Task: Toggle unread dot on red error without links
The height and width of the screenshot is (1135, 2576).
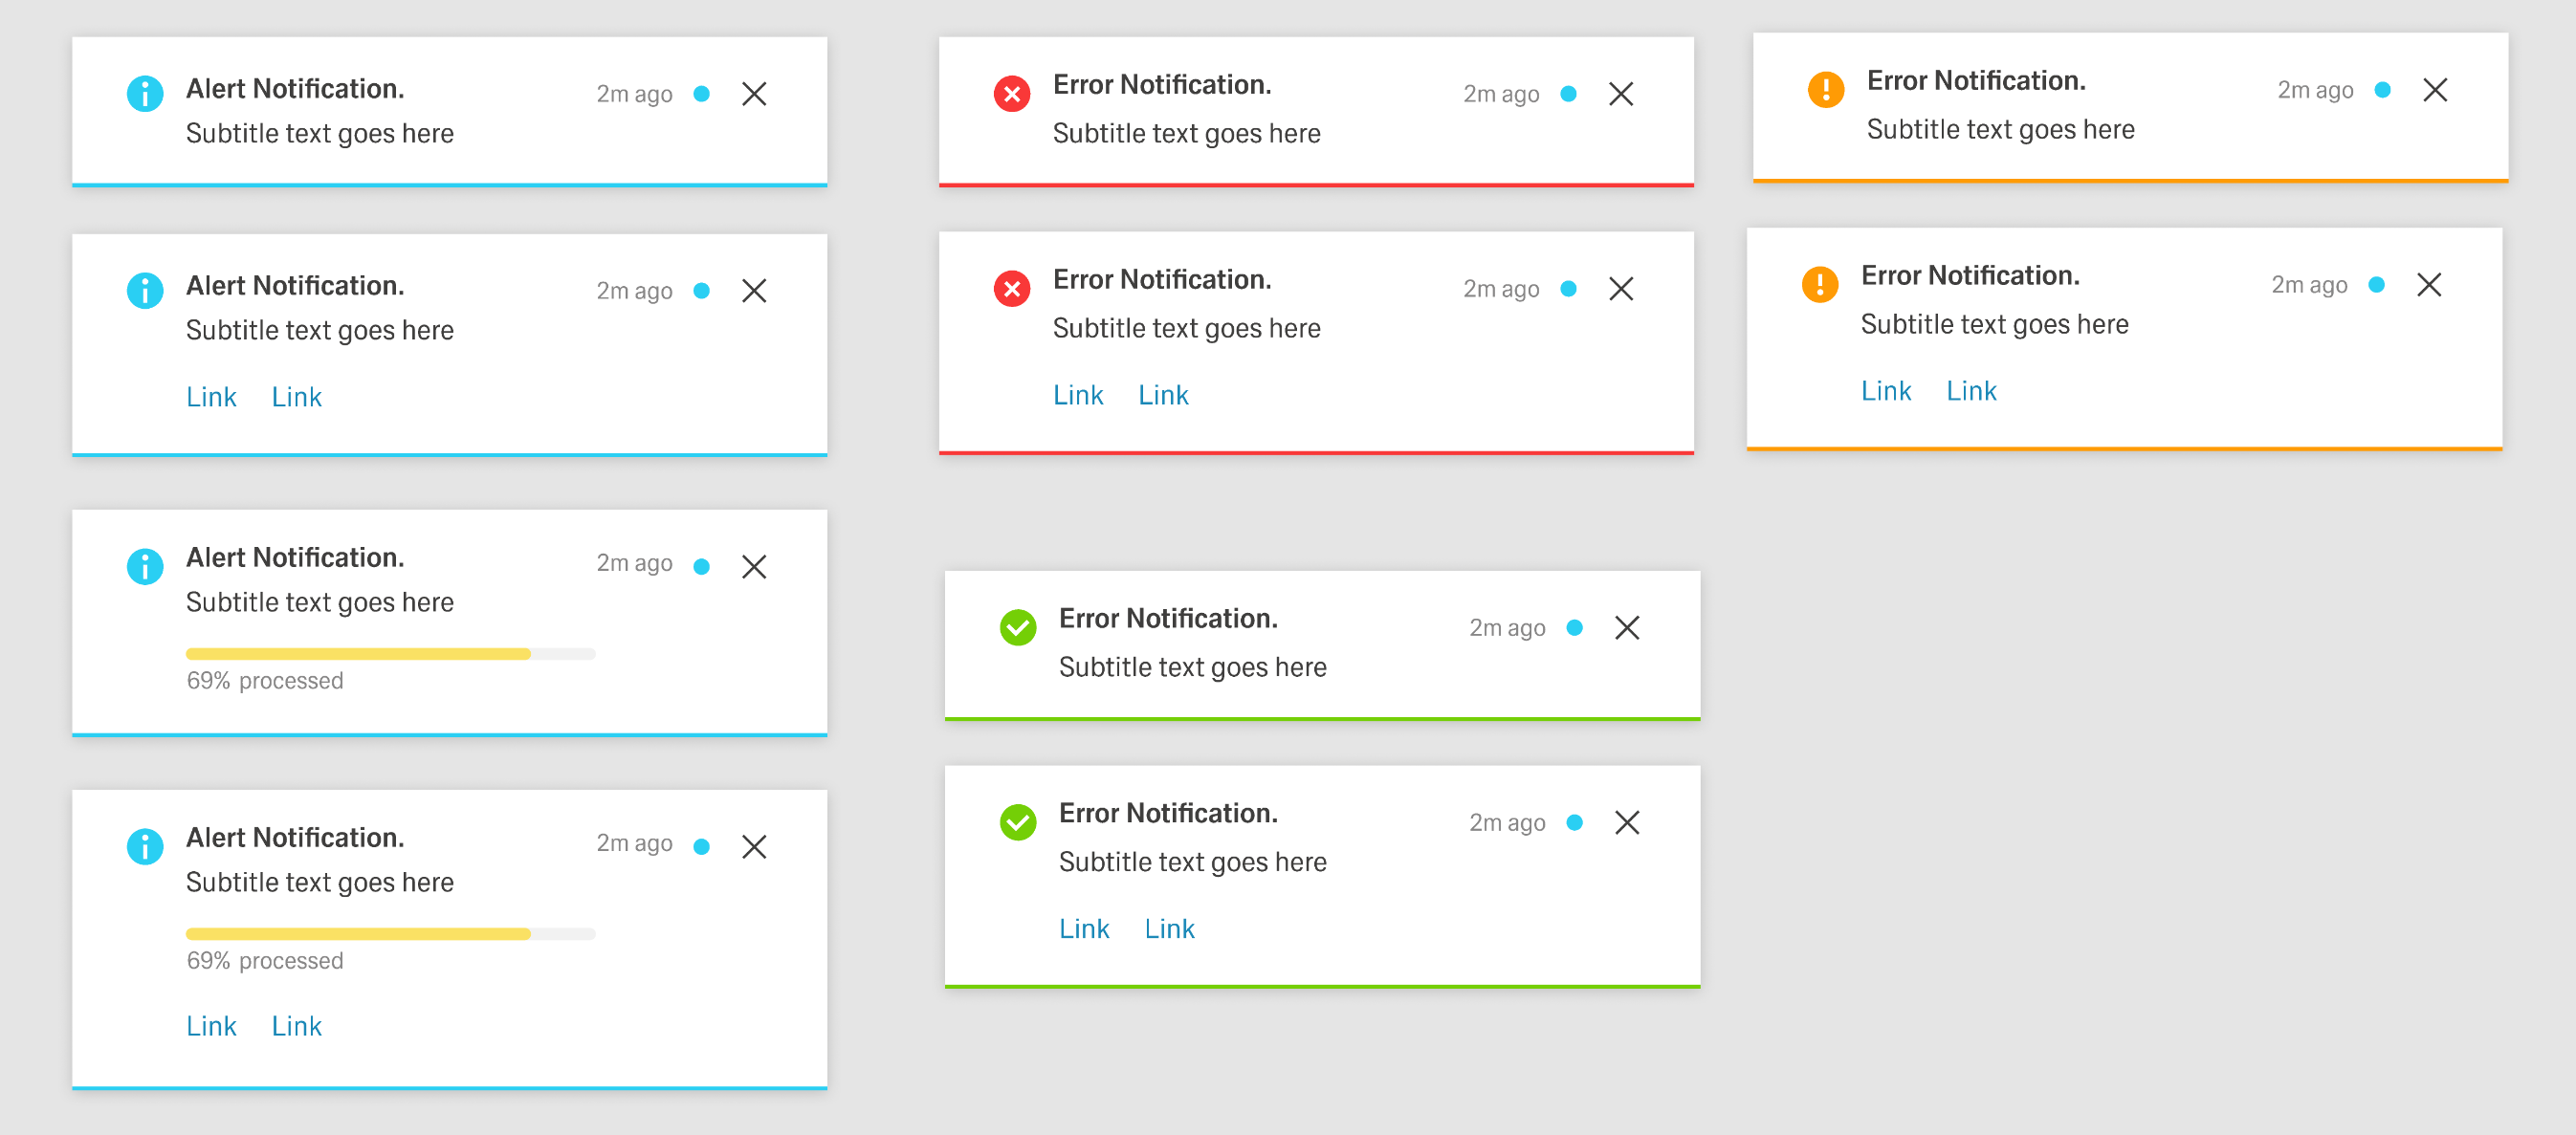Action: coord(1568,94)
